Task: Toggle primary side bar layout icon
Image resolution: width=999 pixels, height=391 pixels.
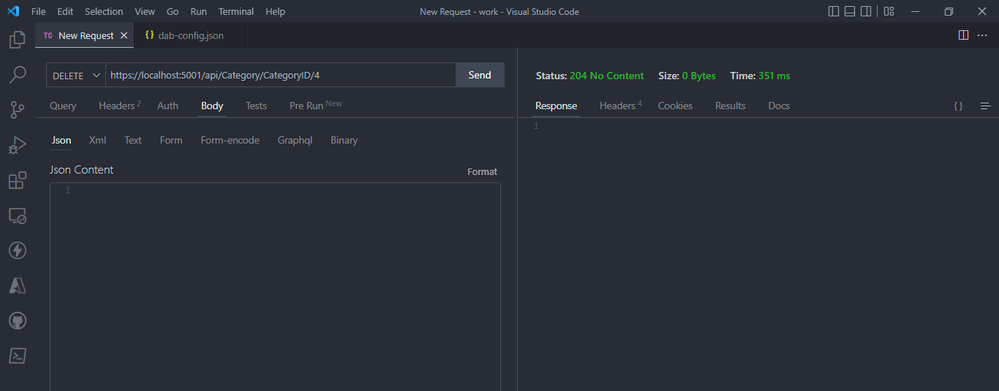Action: tap(833, 11)
